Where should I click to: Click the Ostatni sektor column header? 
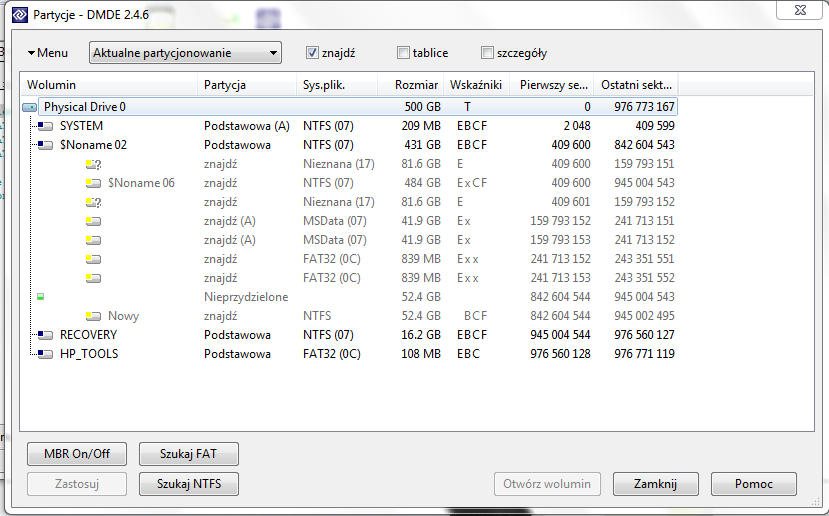tap(636, 85)
